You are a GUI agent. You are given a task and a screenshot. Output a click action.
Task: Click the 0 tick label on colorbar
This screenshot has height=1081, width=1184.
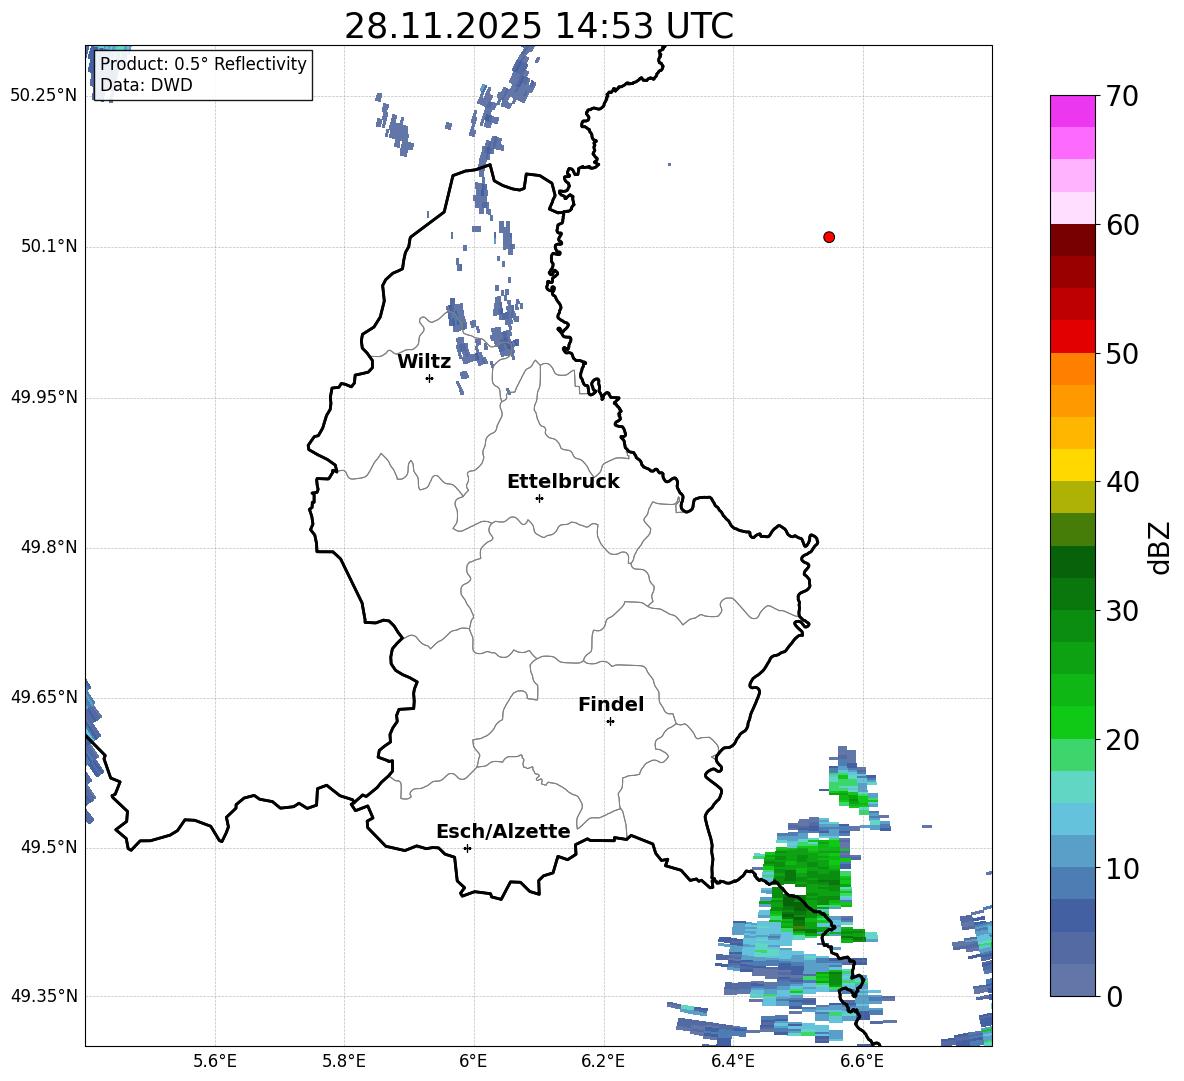(1114, 996)
